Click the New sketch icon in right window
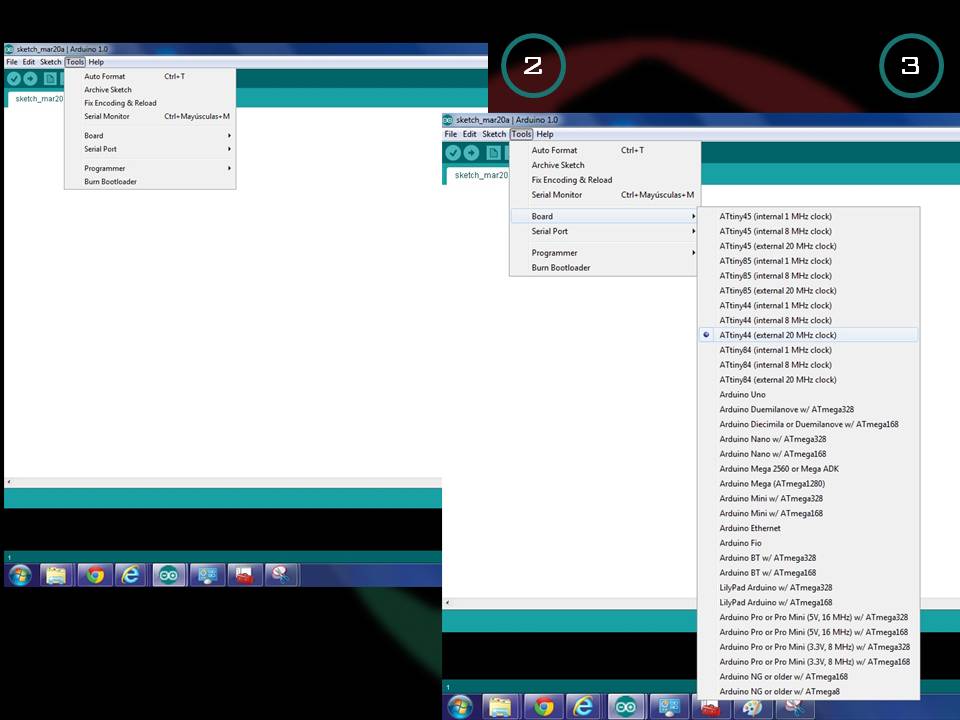 click(x=493, y=153)
